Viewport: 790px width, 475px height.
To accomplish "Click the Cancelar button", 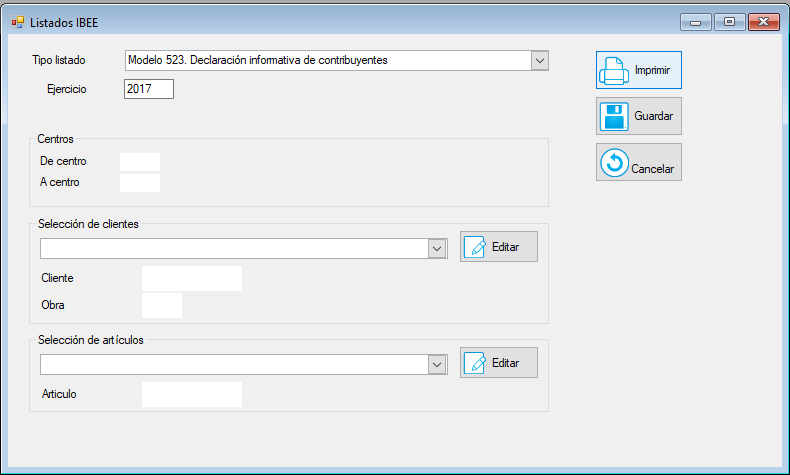I will click(639, 162).
